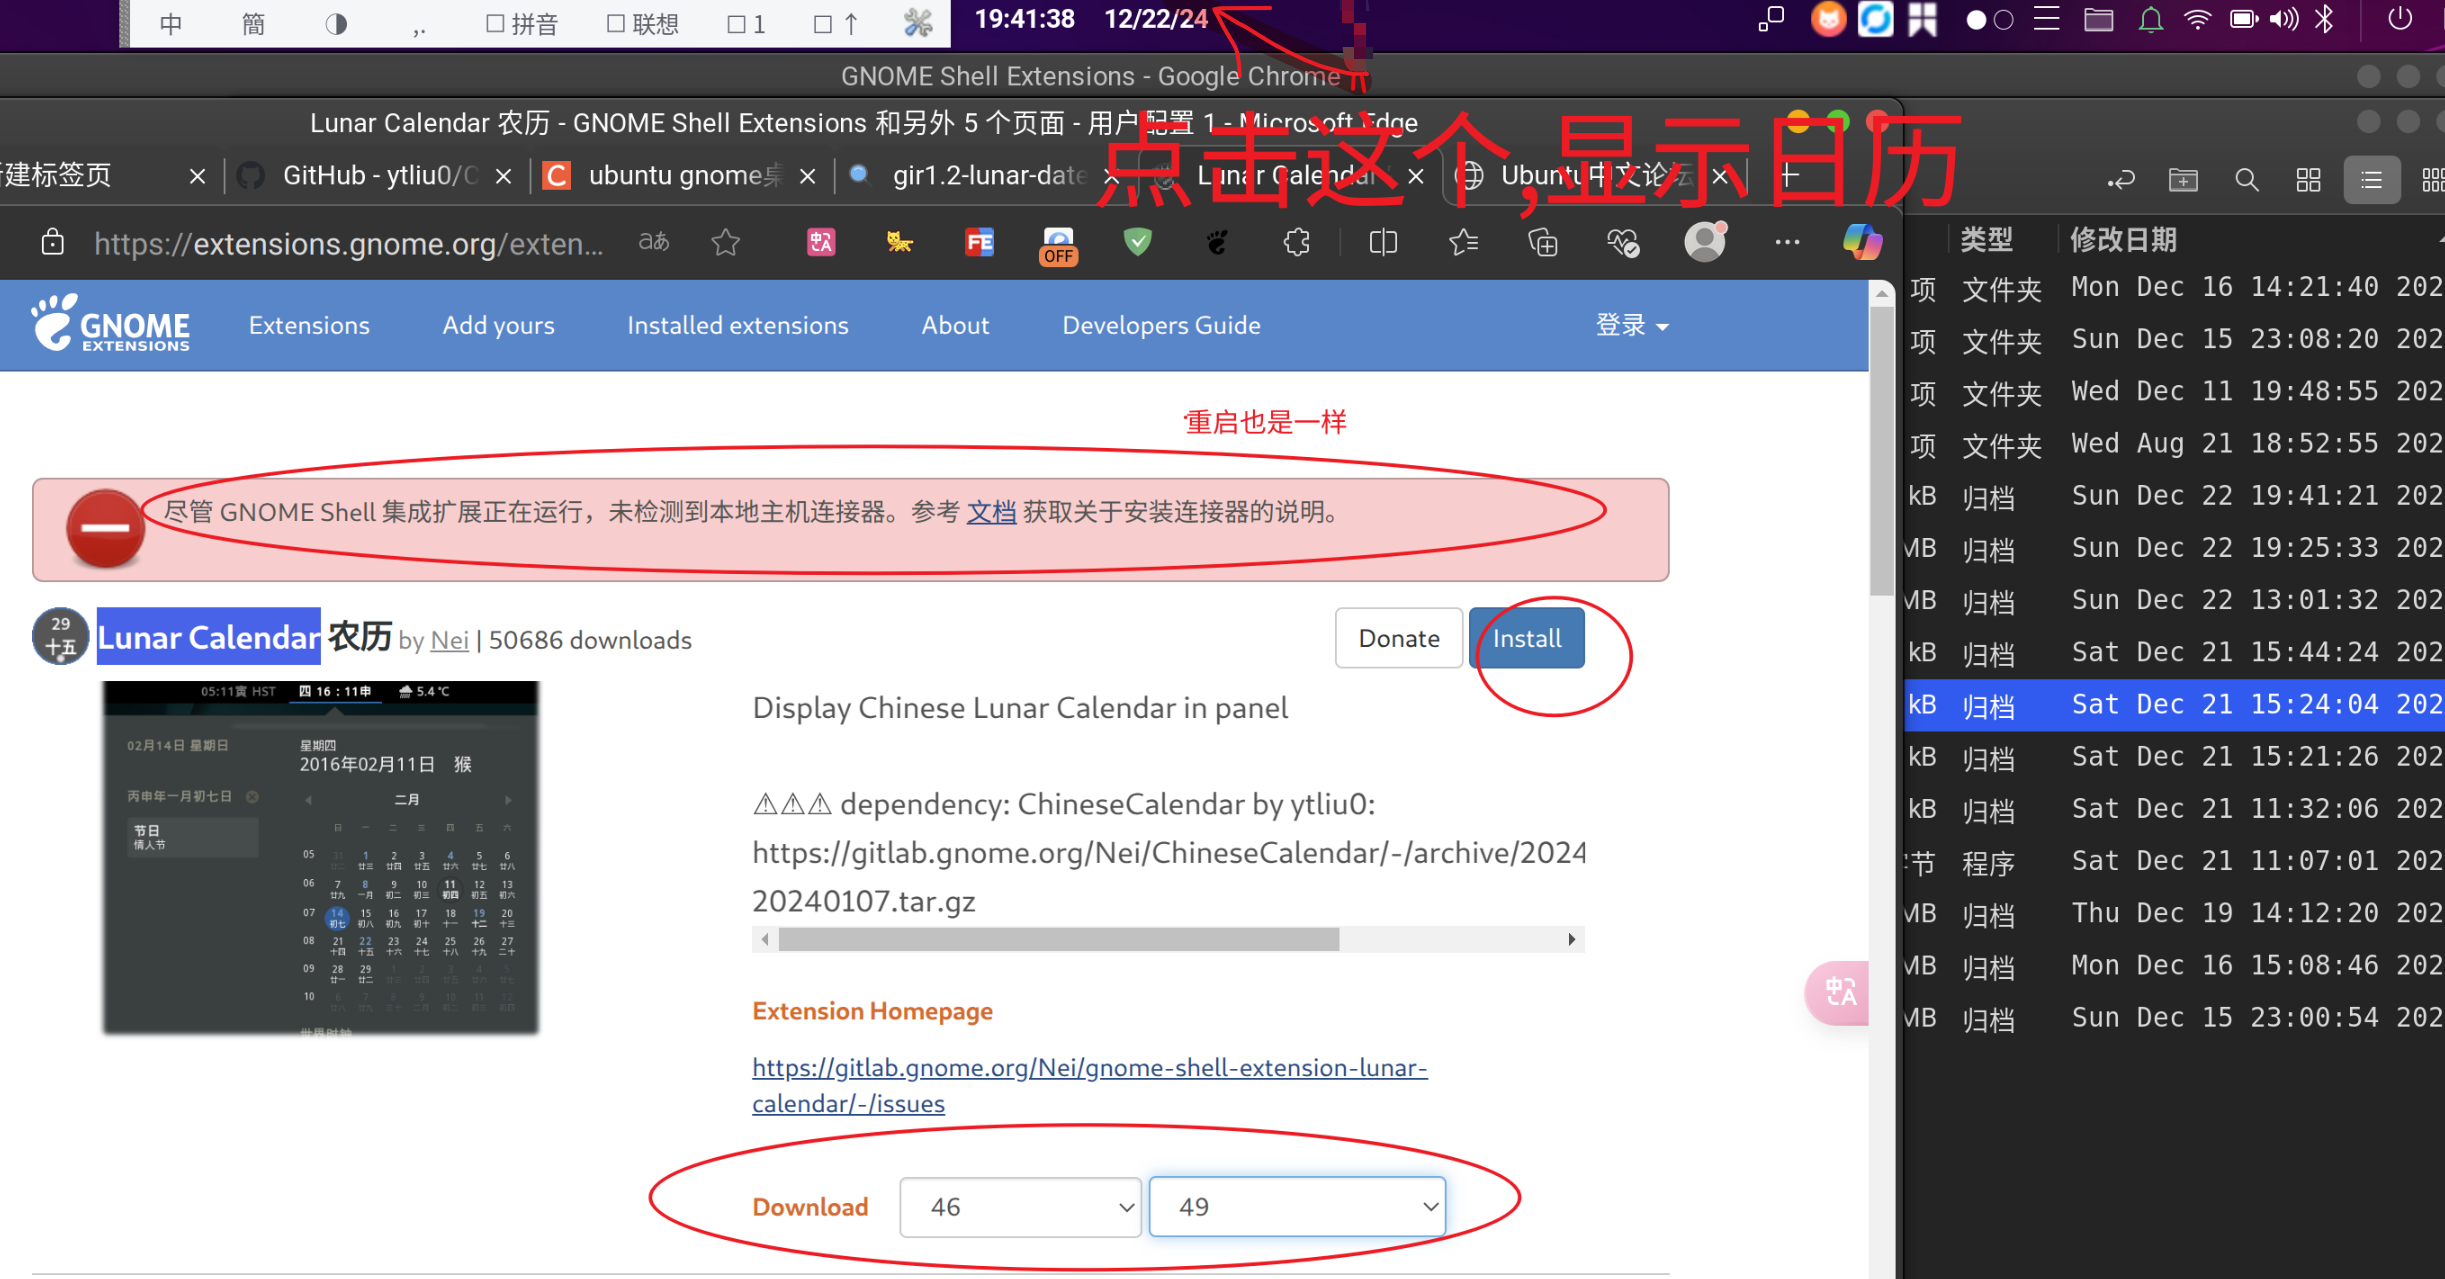Open the extension version dropdown showing 49
This screenshot has width=2445, height=1279.
pyautogui.click(x=1297, y=1207)
